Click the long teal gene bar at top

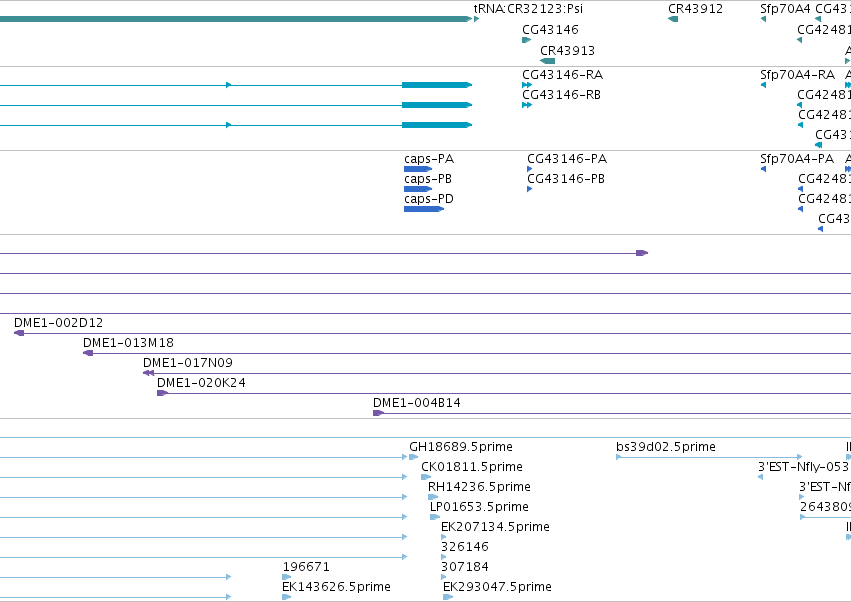[236, 19]
